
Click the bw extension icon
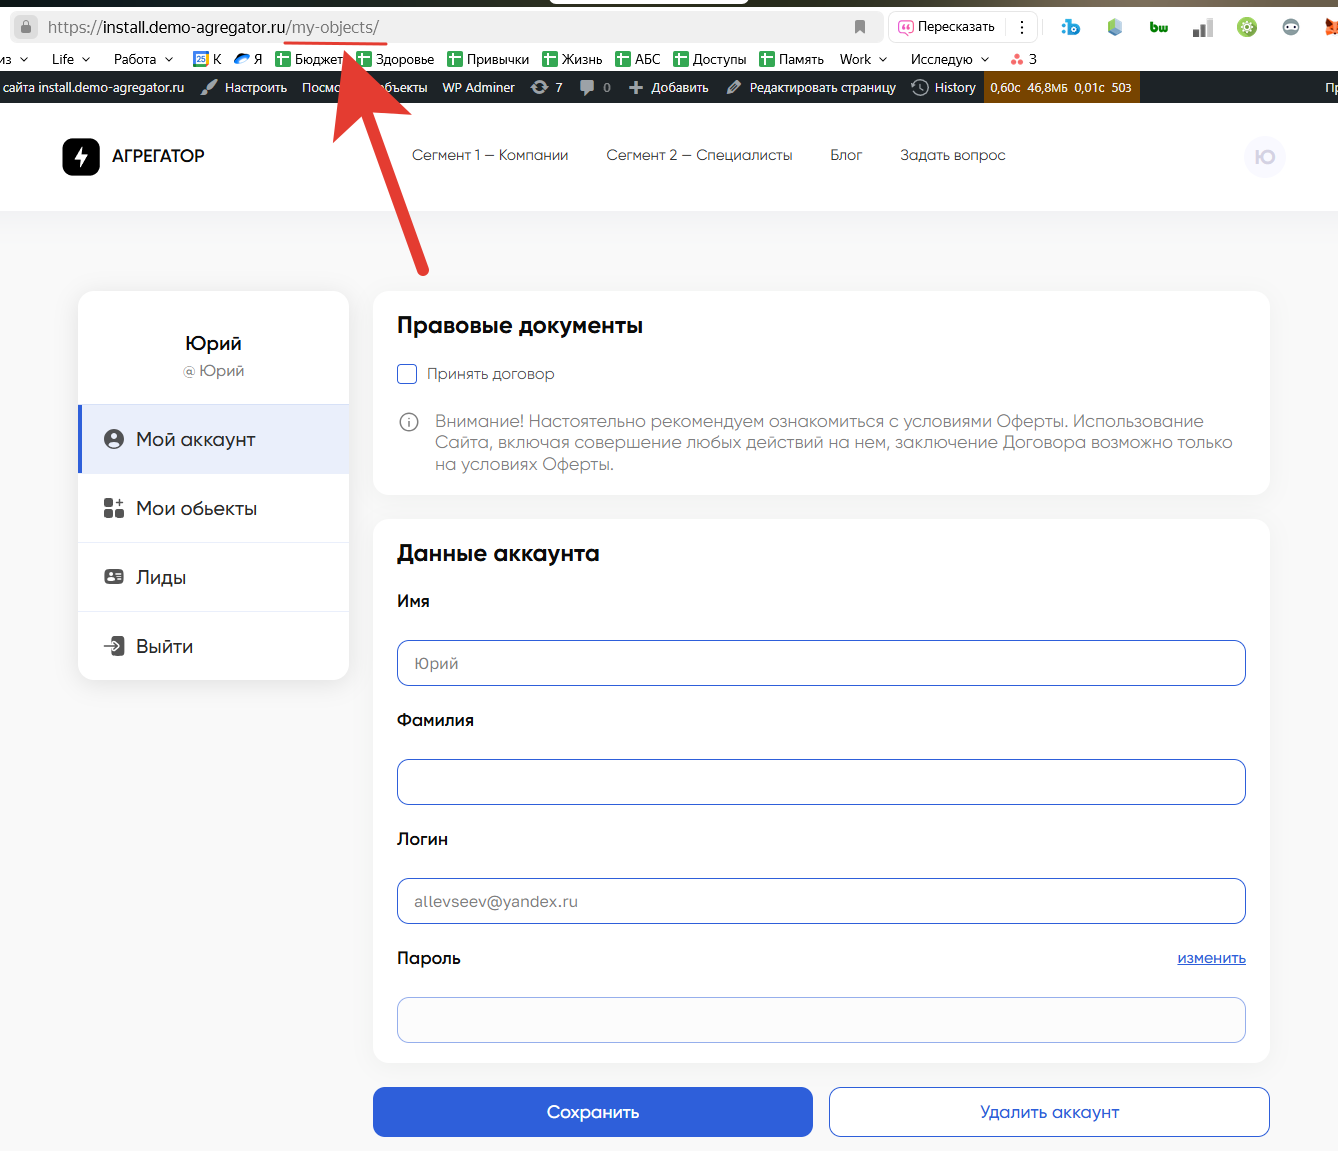click(x=1158, y=27)
